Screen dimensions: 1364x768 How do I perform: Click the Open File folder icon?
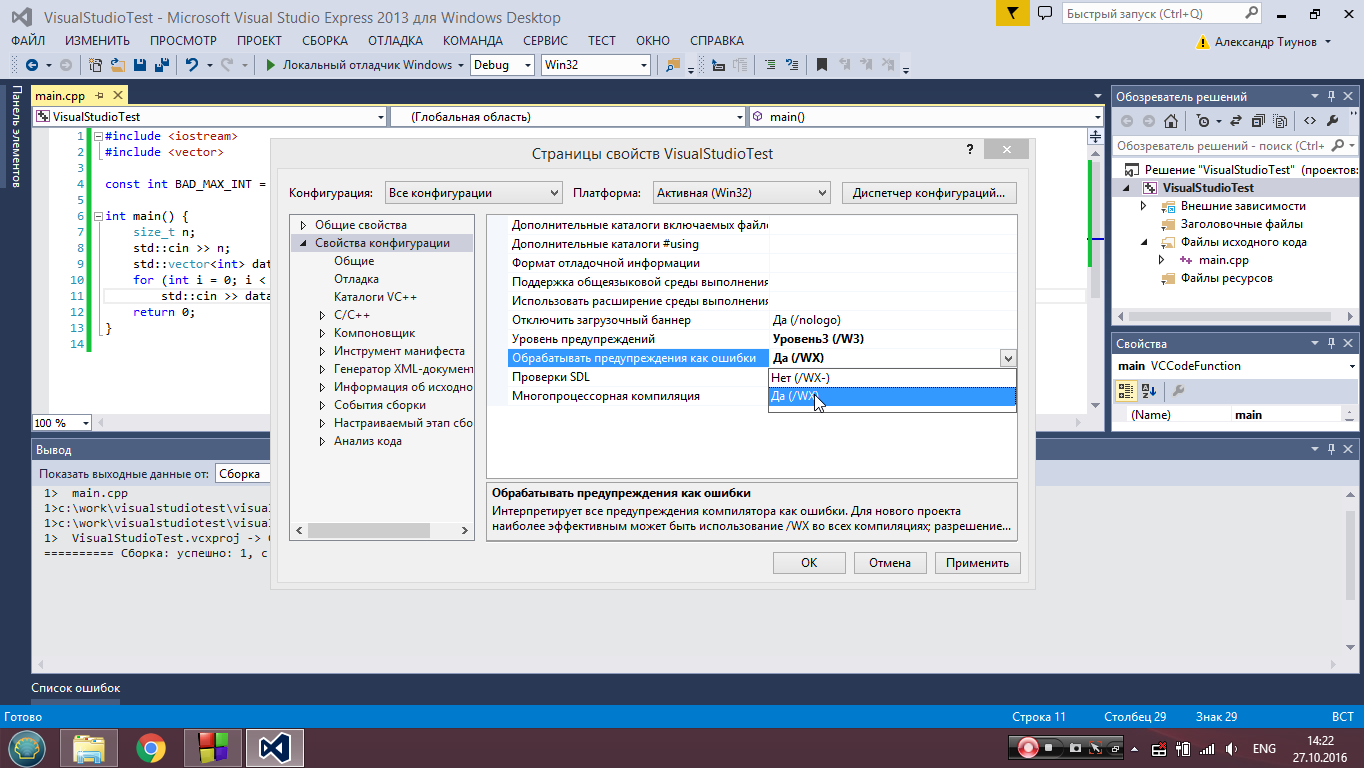click(118, 65)
